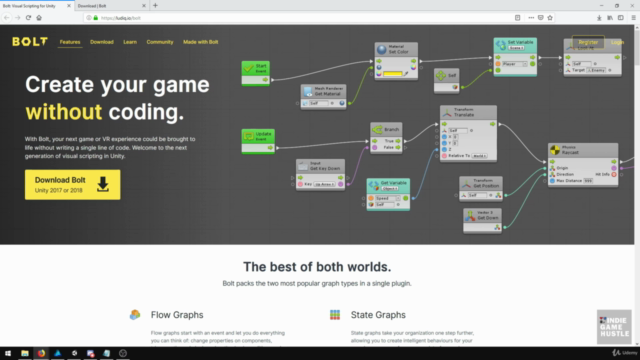Image resolution: width=640 pixels, height=360 pixels.
Task: Click the site security padlock icon
Action: point(96,18)
